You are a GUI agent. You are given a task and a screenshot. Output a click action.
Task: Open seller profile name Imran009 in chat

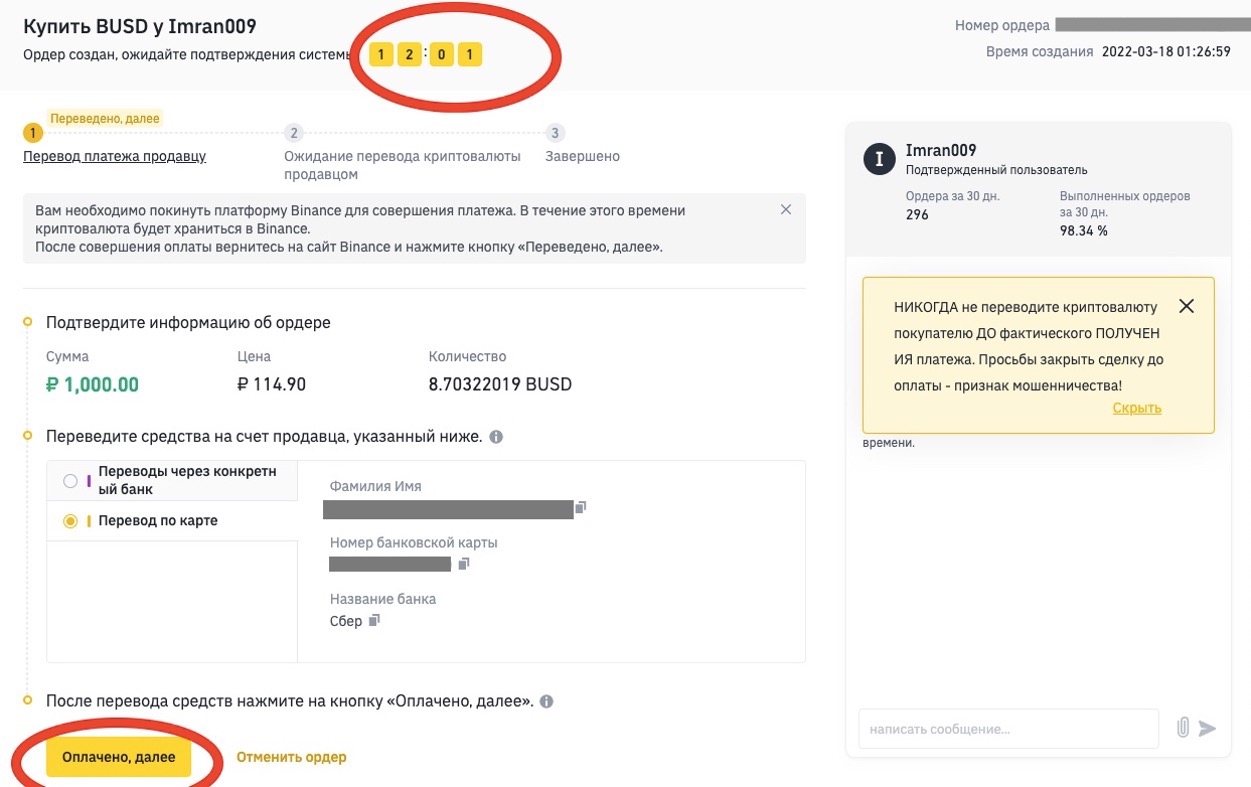click(x=941, y=151)
